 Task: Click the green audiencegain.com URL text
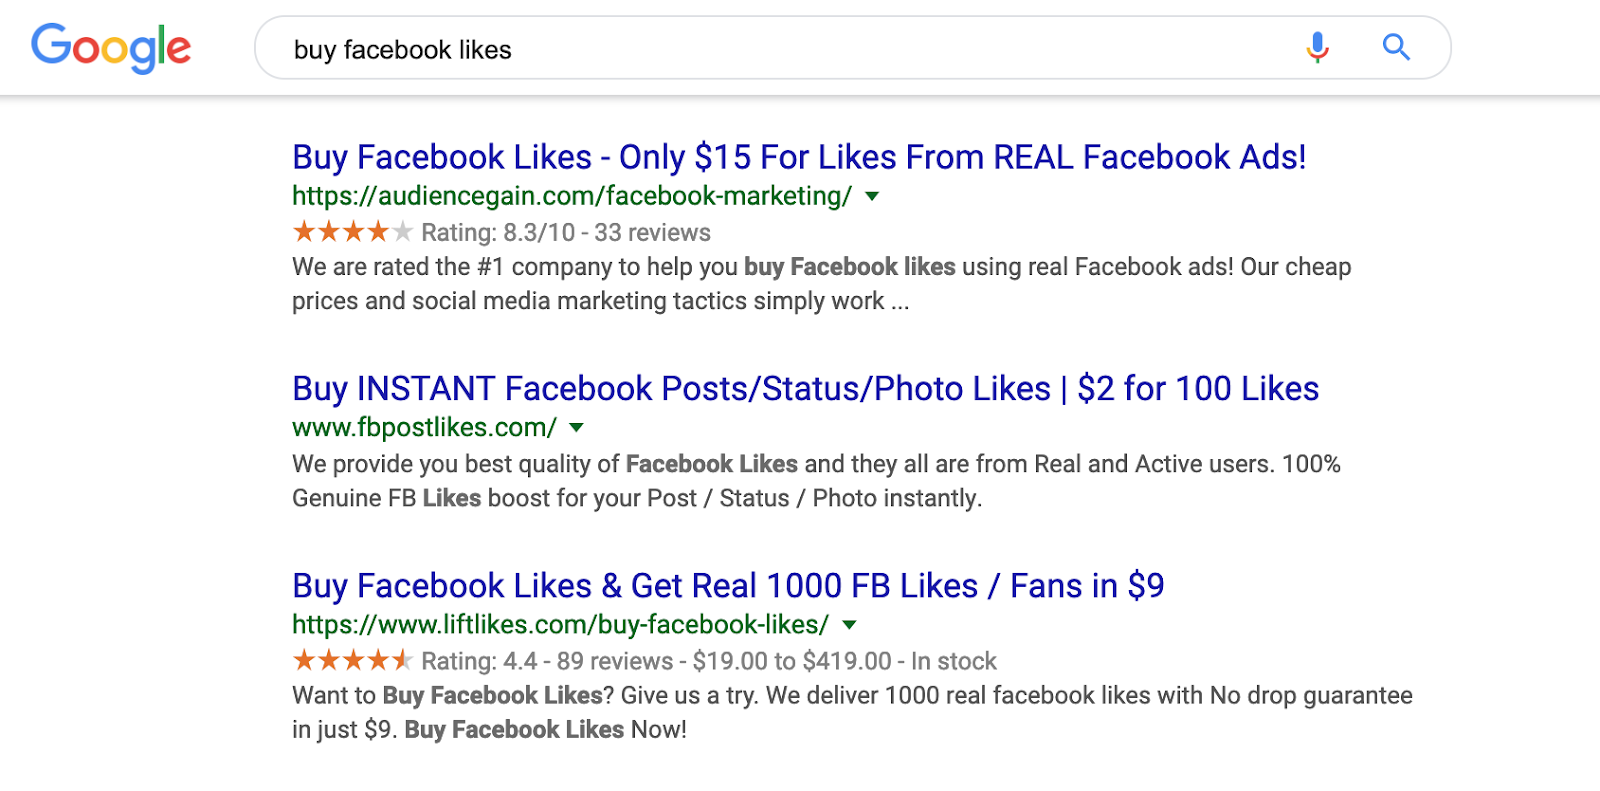coord(568,196)
